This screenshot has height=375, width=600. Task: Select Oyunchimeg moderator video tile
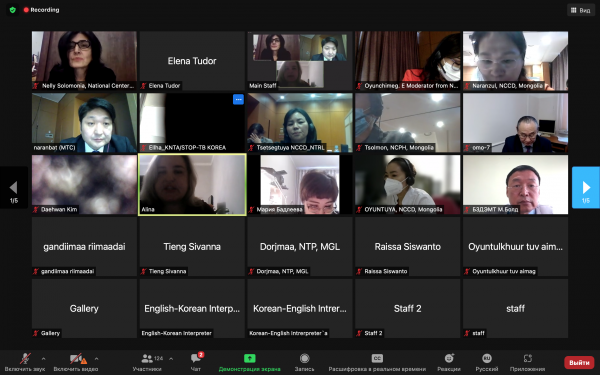click(408, 60)
